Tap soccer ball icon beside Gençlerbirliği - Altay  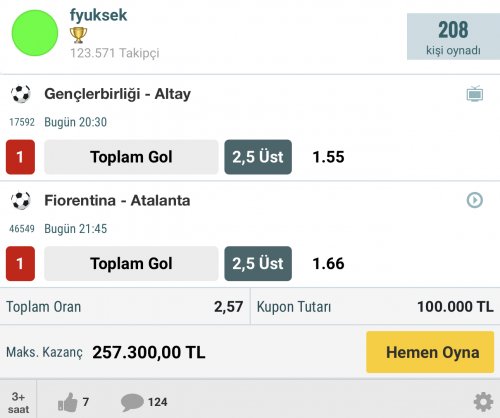tap(21, 94)
